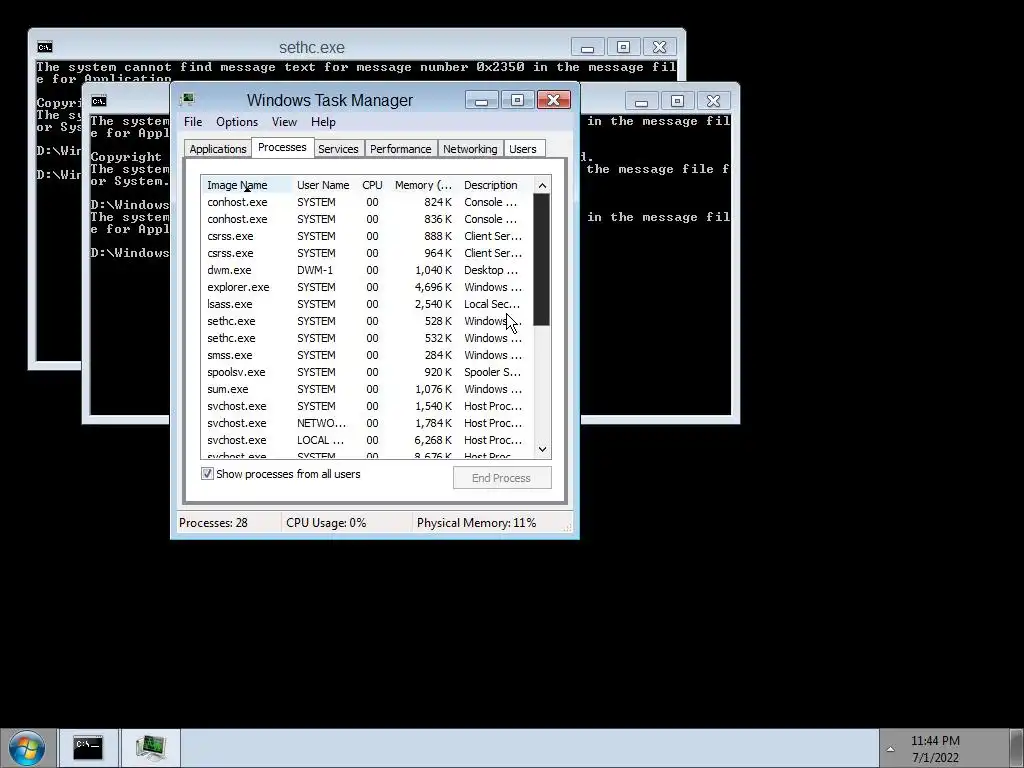Select svchost.exe using 1,540 K
Viewport: 1024px width, 768px height.
pos(367,406)
